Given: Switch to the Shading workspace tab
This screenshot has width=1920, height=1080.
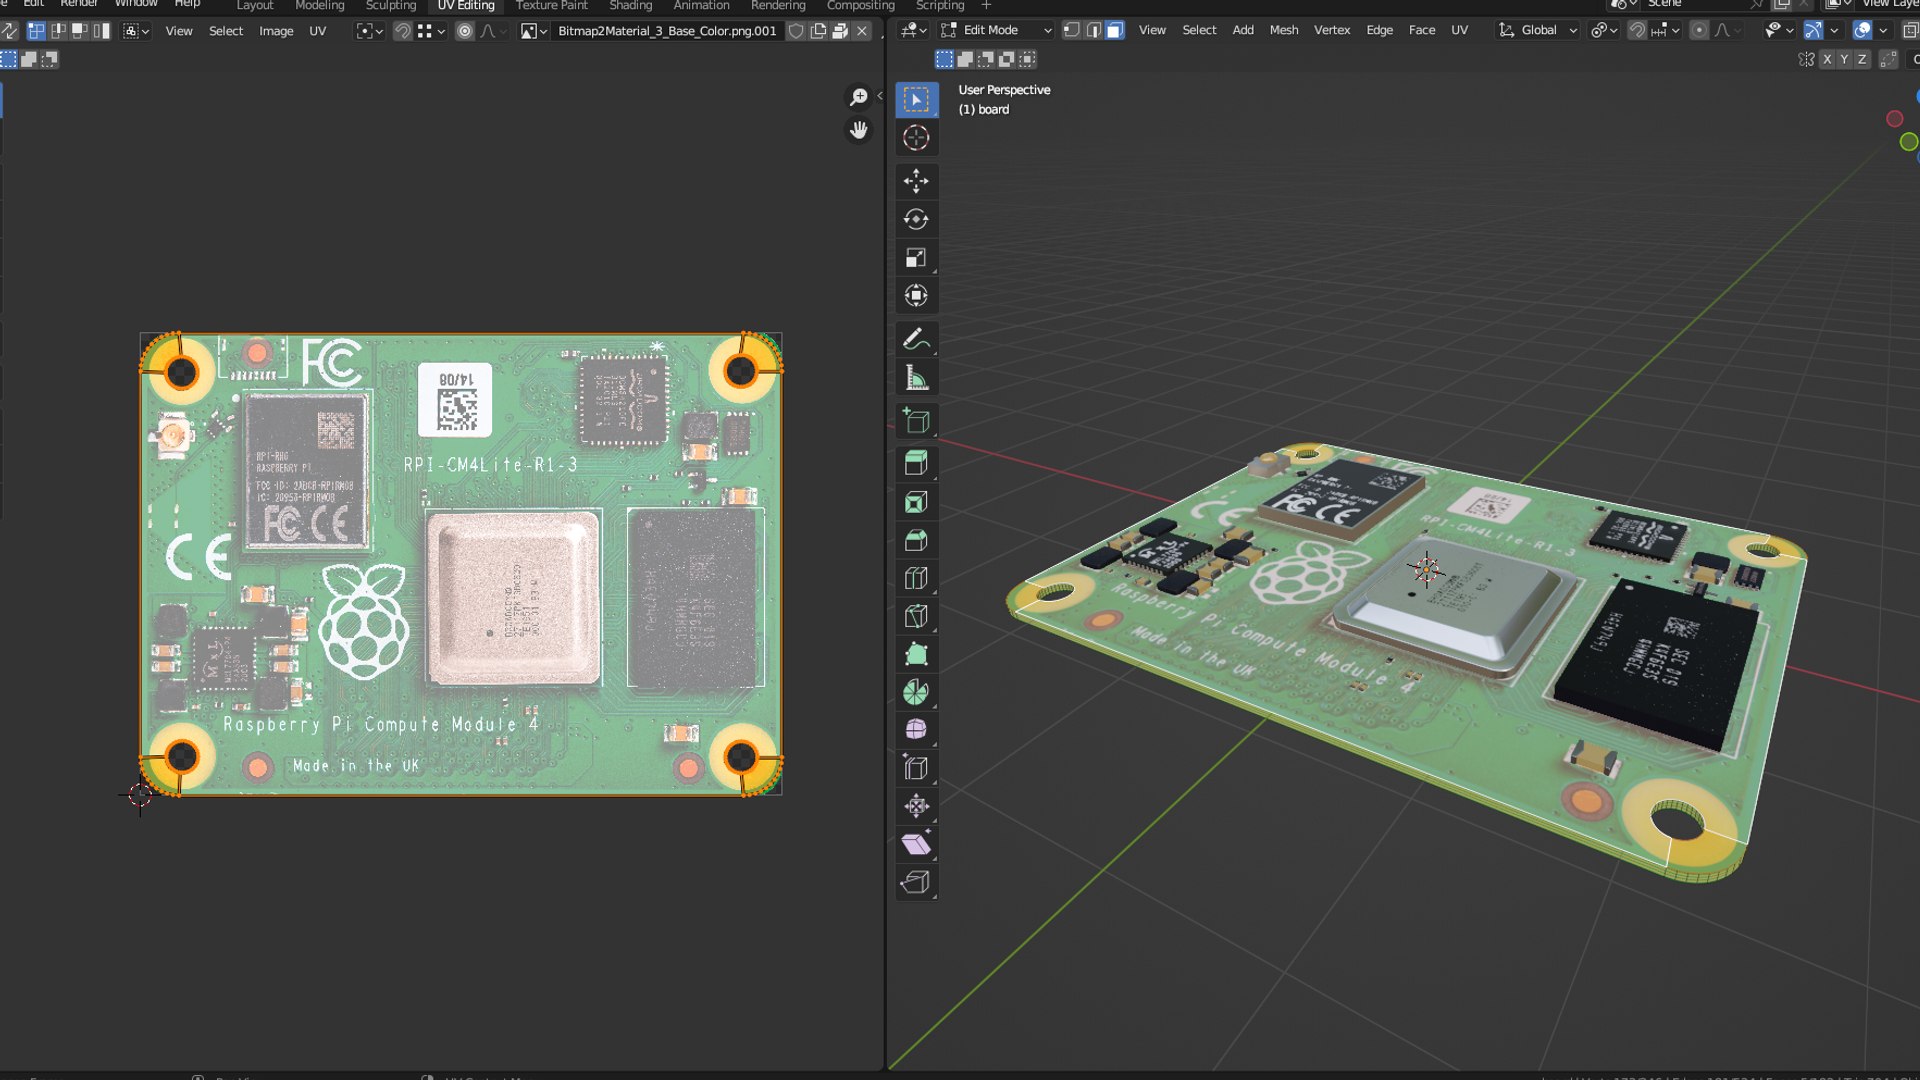Looking at the screenshot, I should 630,5.
